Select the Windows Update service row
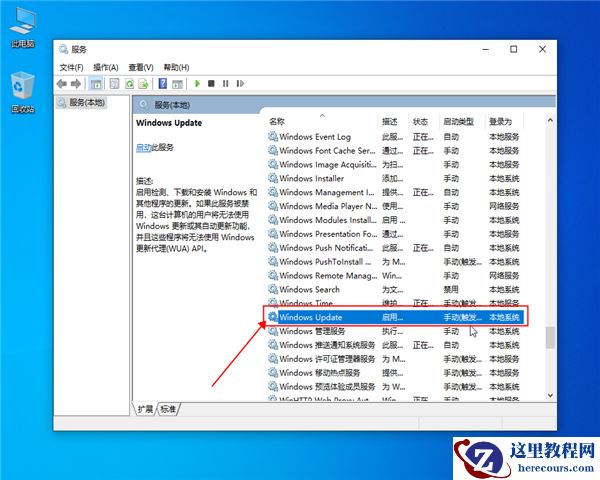 (394, 317)
